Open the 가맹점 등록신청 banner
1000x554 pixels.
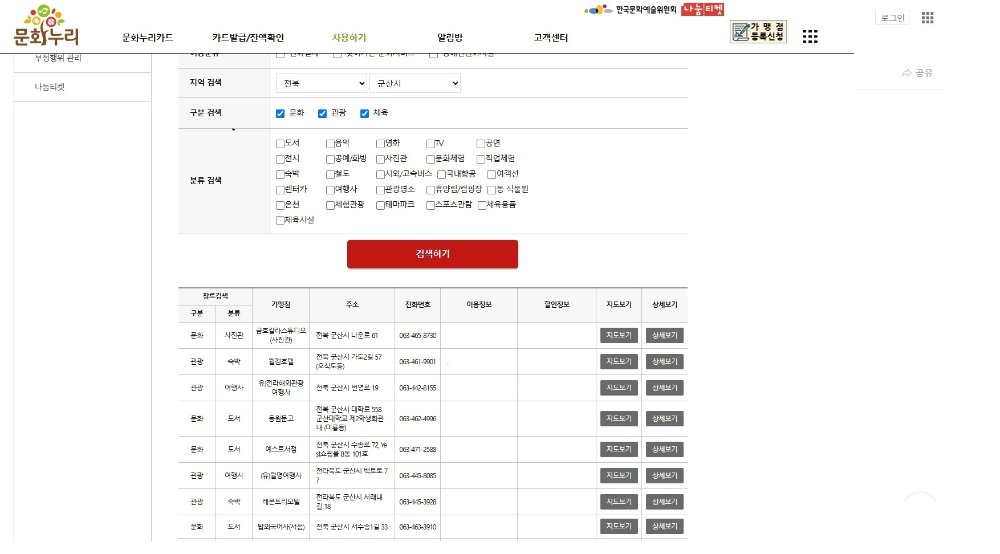click(758, 31)
